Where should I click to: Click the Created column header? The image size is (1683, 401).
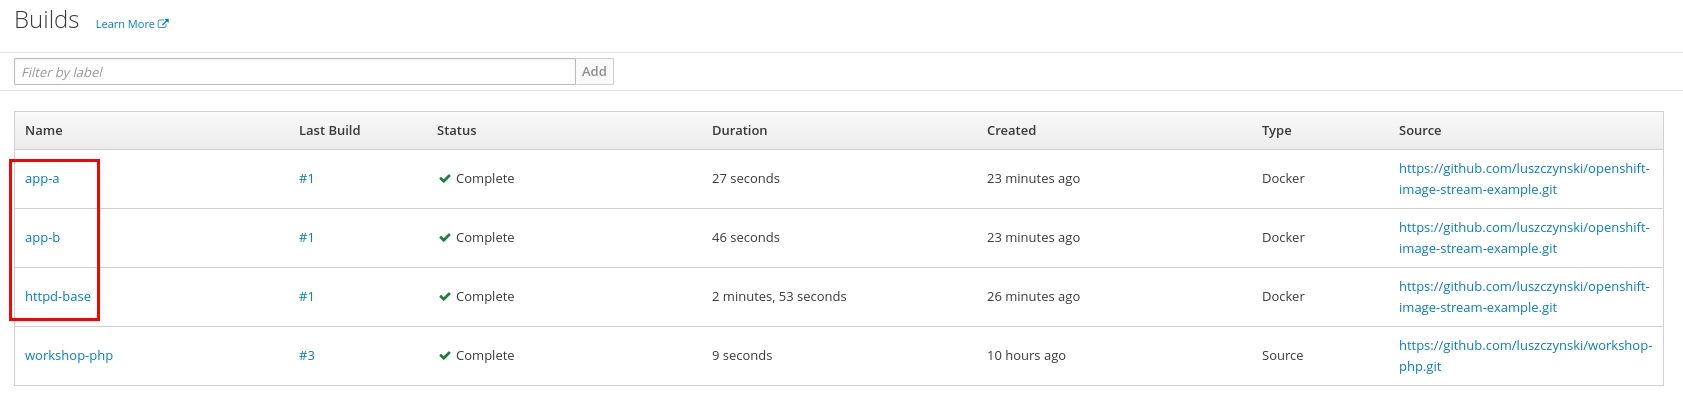point(1011,131)
